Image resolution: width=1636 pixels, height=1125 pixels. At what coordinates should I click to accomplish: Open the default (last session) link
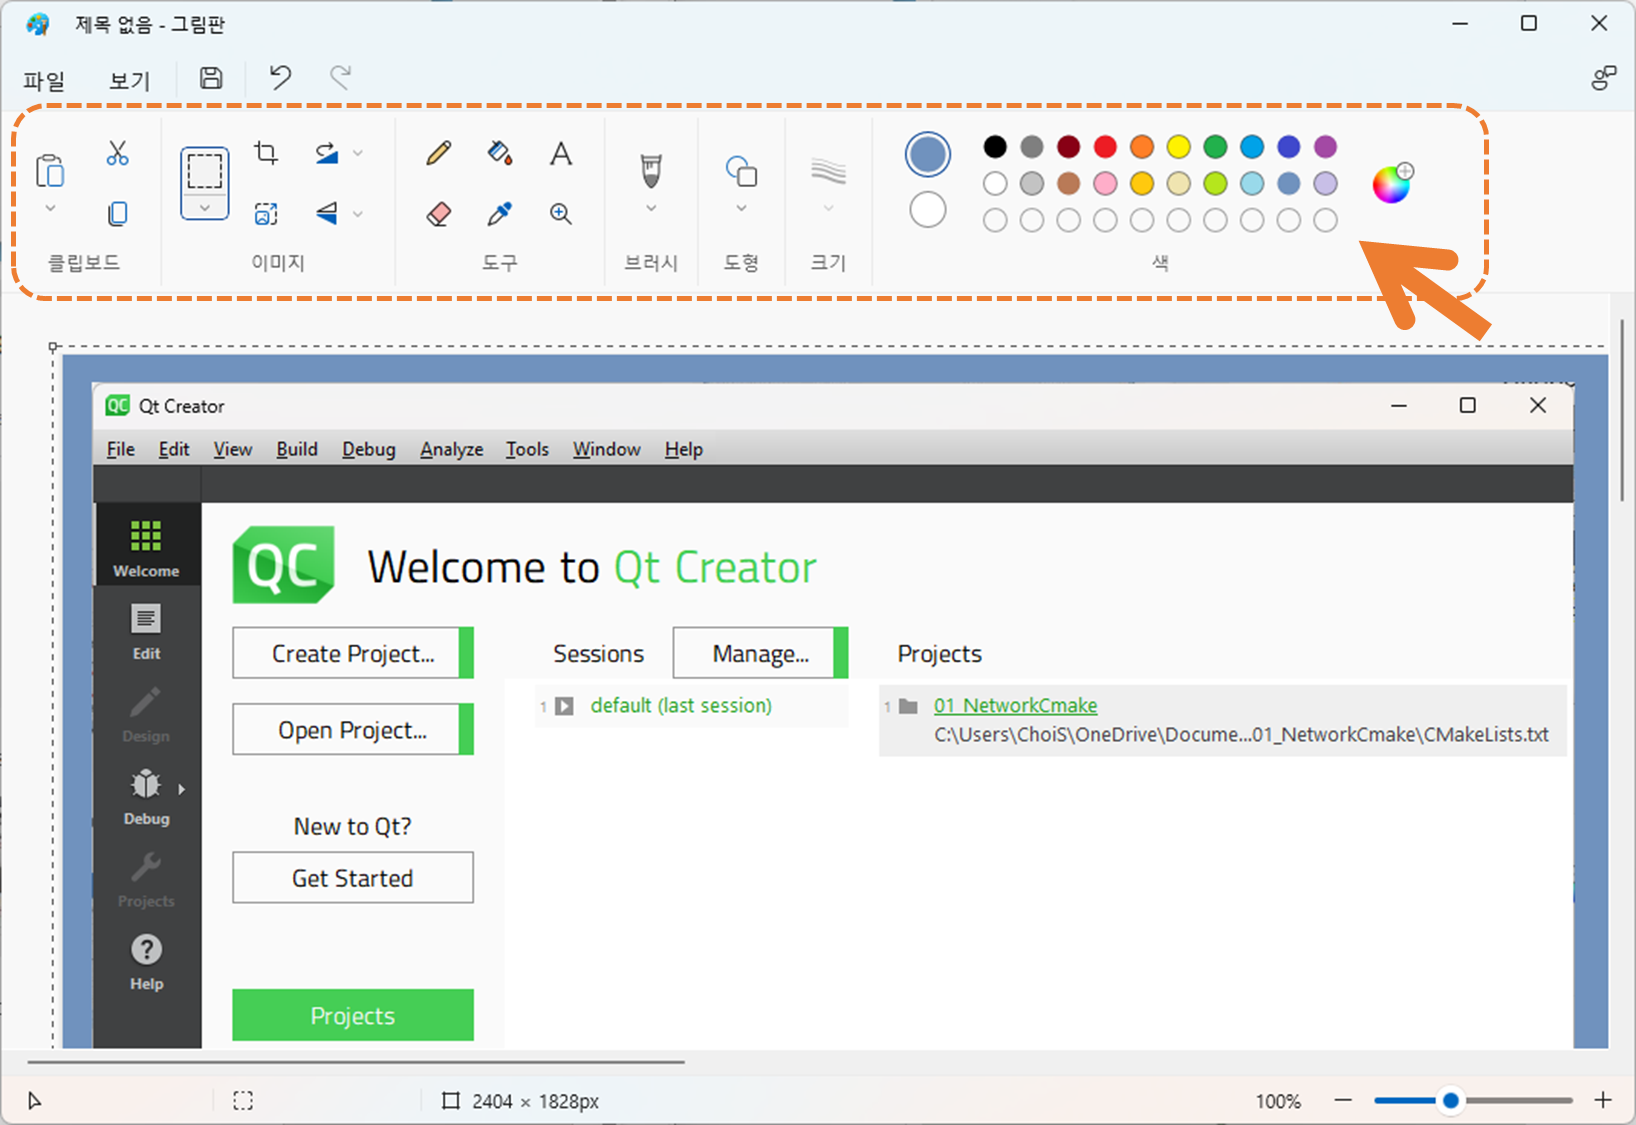click(681, 705)
